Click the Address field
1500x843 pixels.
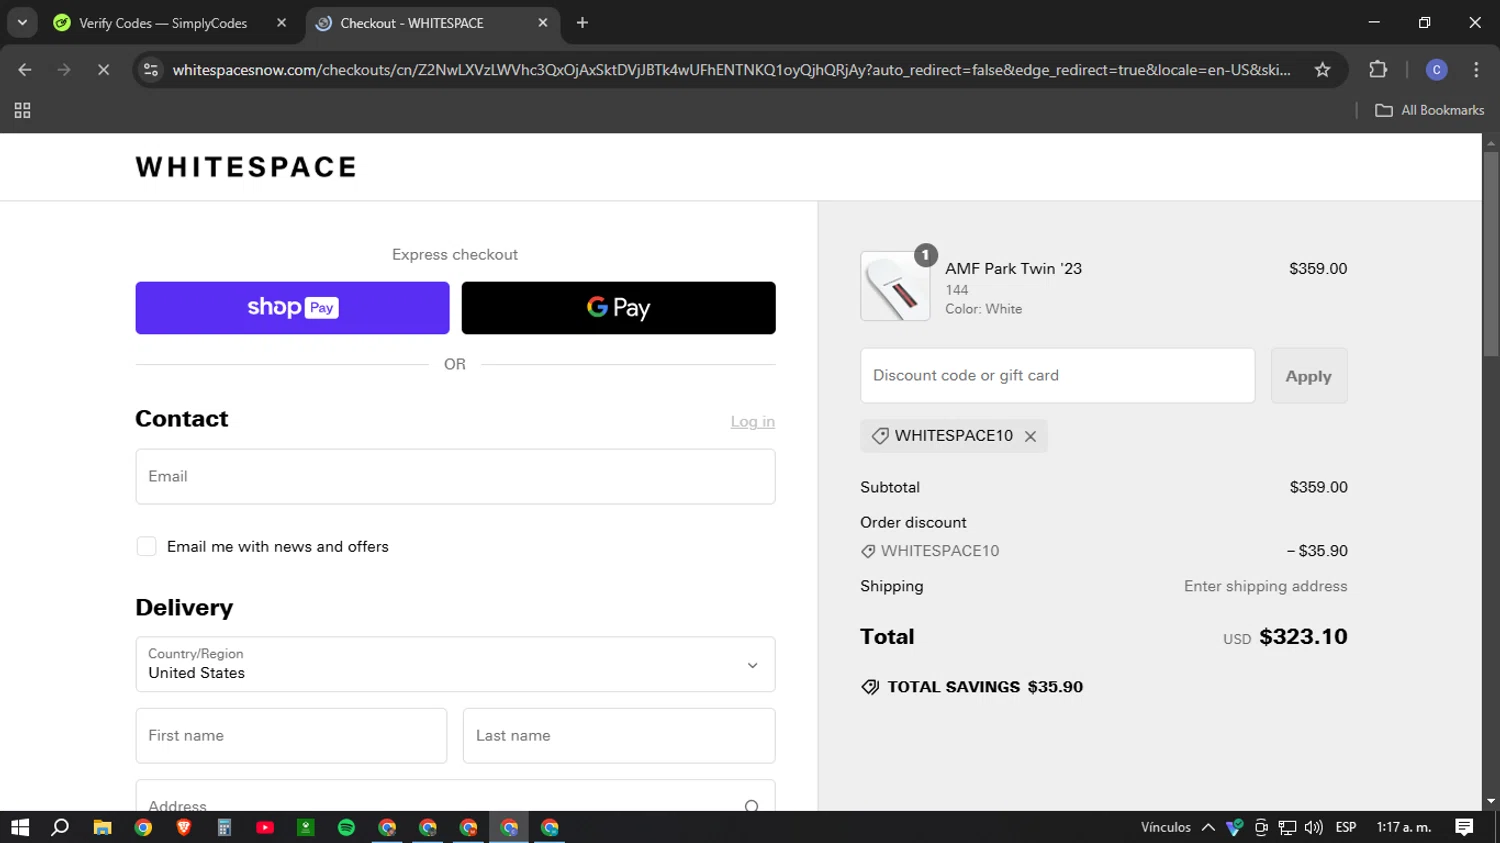pos(455,796)
